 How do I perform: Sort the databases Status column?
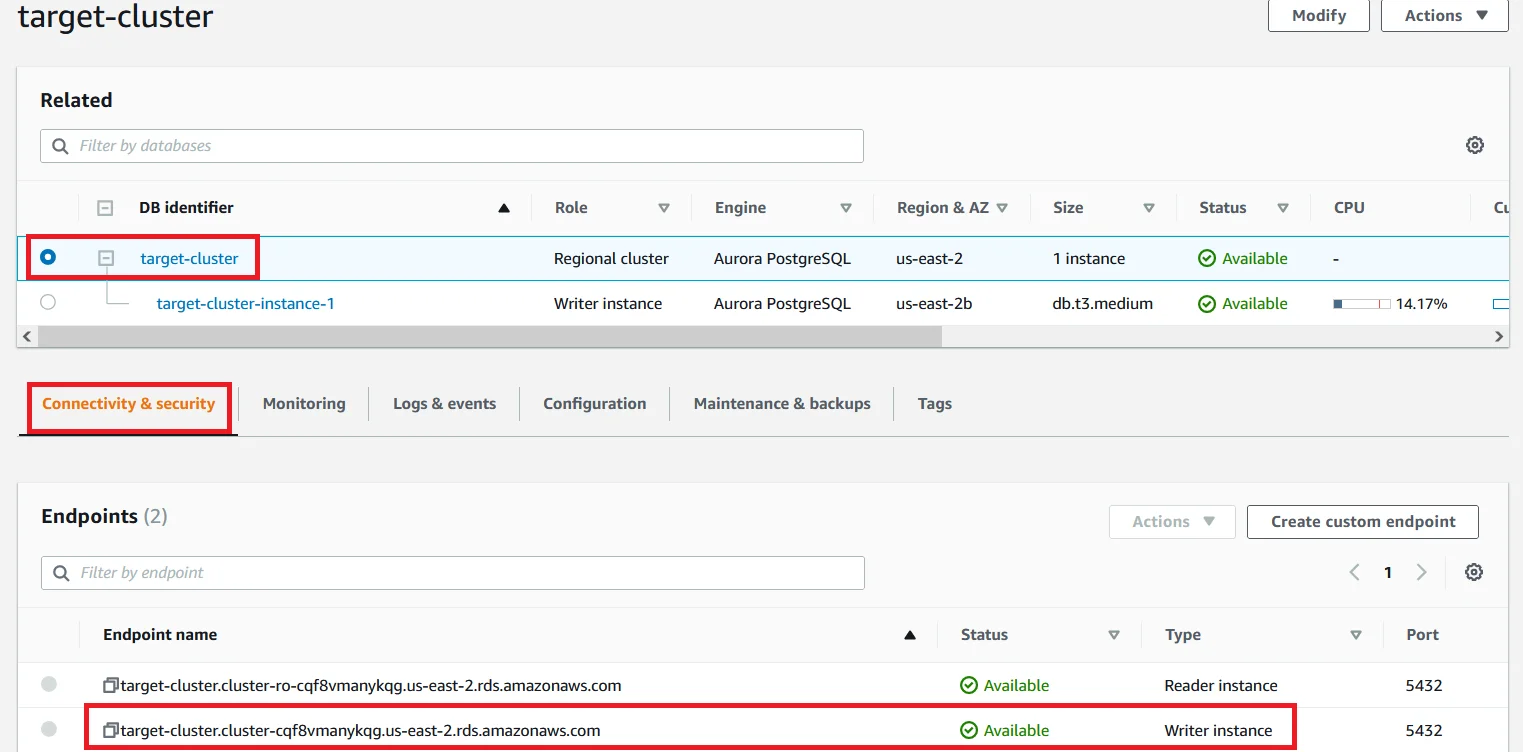1283,208
